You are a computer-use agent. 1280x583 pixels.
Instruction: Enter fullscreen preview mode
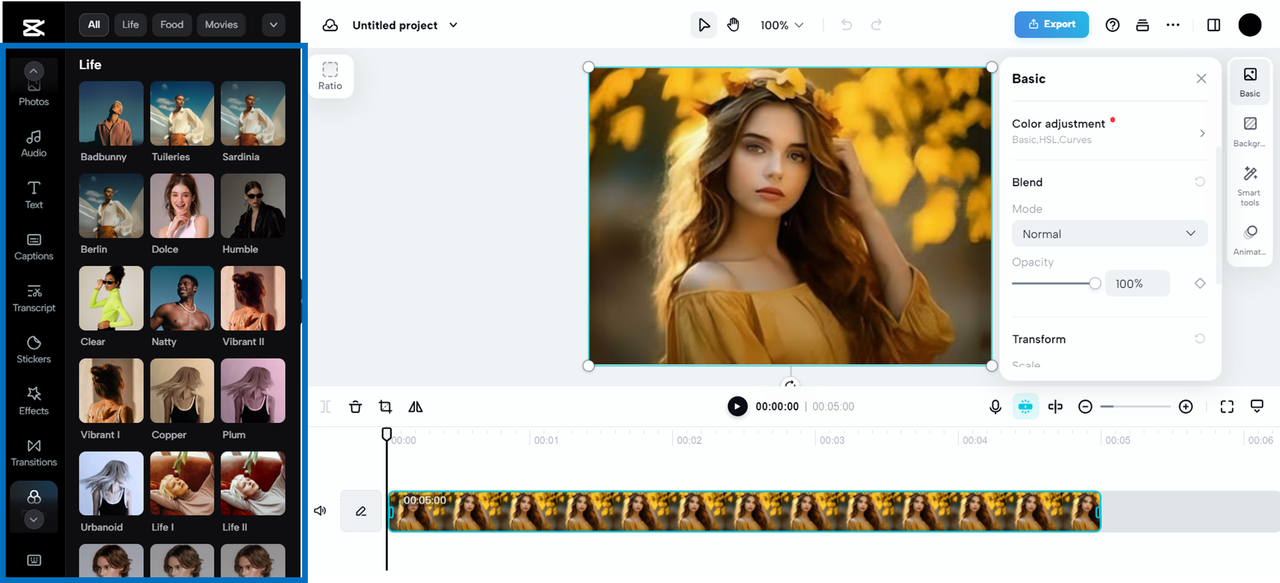pyautogui.click(x=1227, y=406)
